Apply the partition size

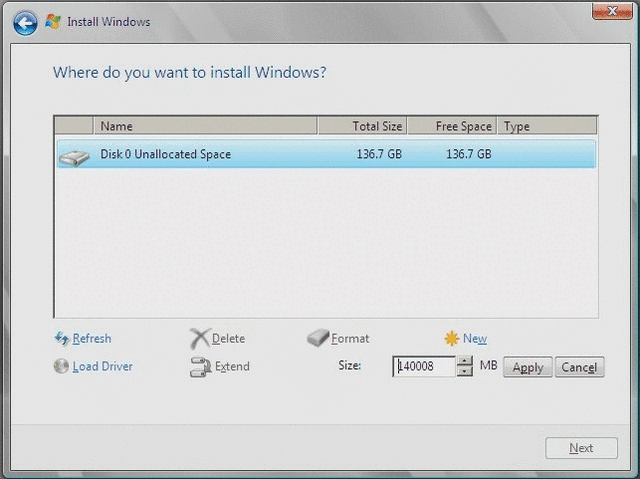click(528, 367)
